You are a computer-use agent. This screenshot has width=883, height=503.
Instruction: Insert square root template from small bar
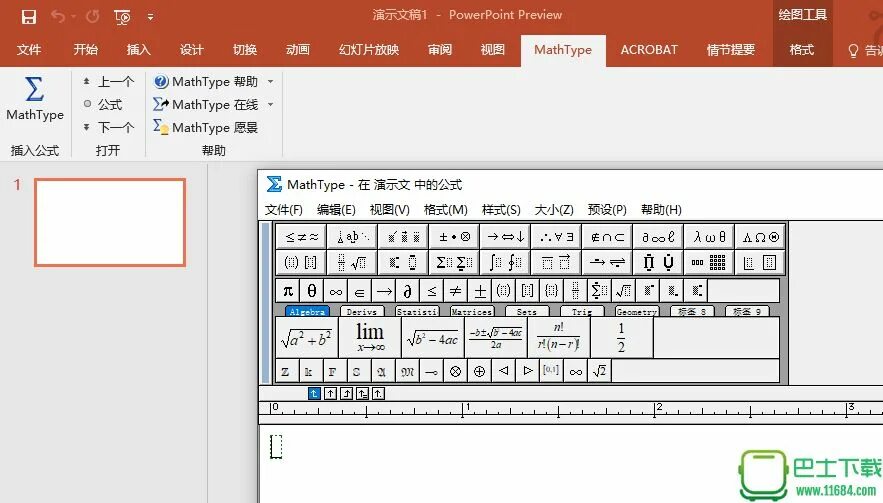623,291
